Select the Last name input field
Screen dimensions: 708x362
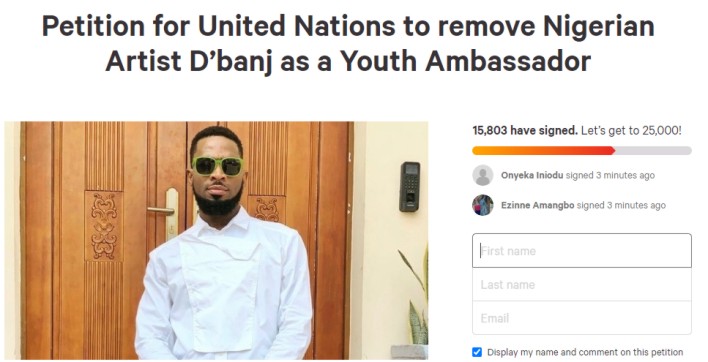pyautogui.click(x=582, y=284)
